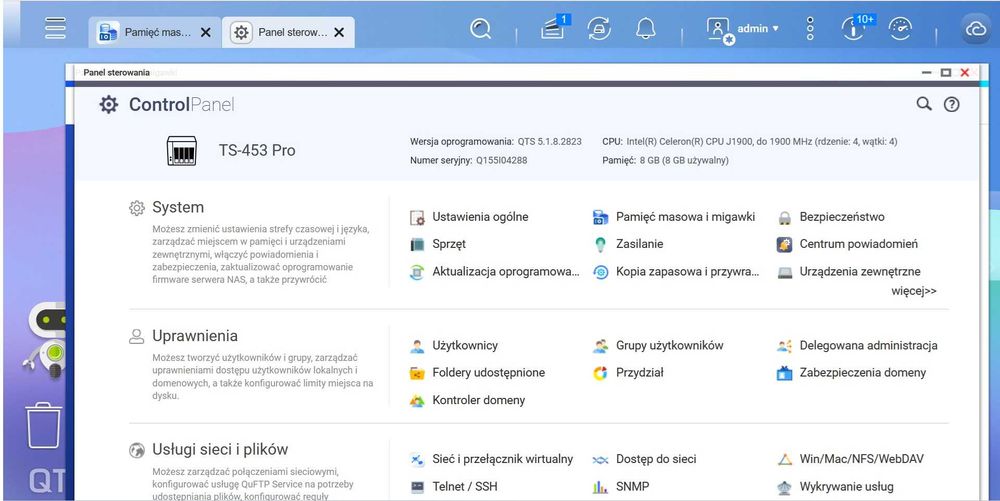The image size is (1000, 501).
Task: Click the Urządzenia zewnętrzne device icon
Action: click(784, 273)
